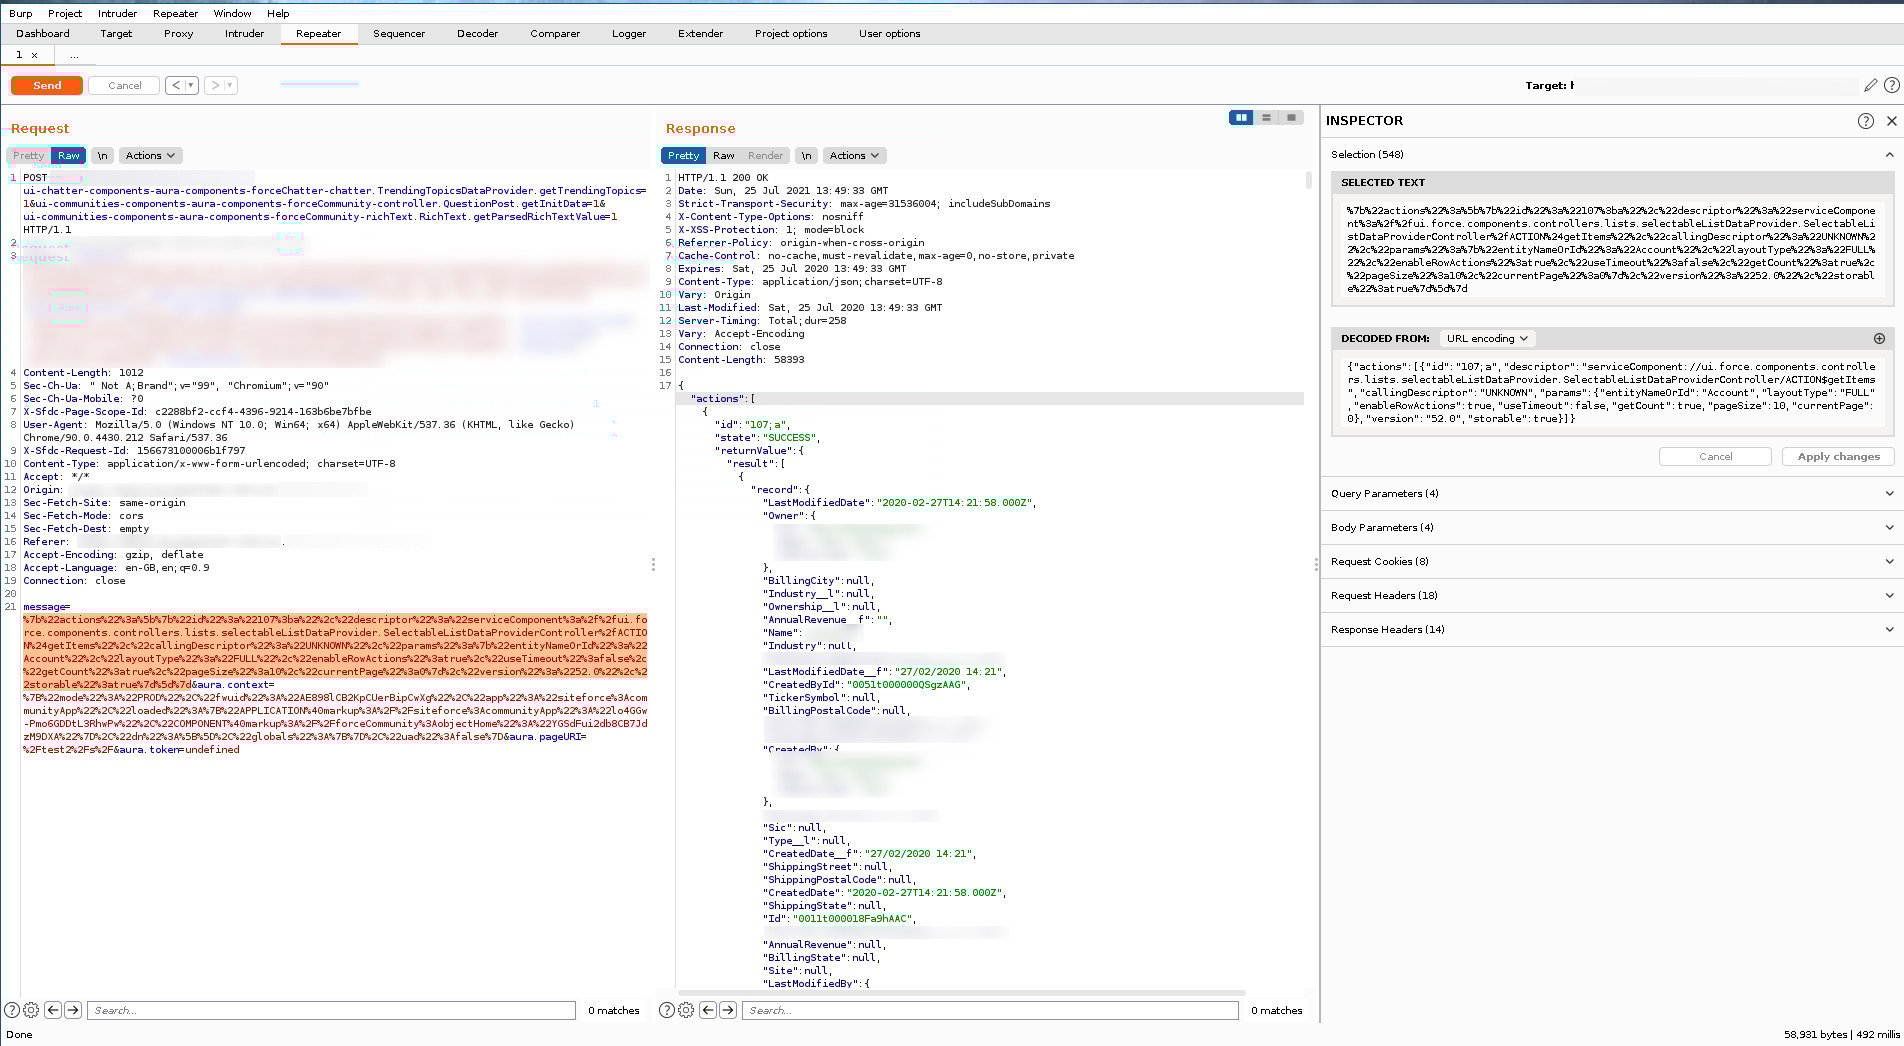The height and width of the screenshot is (1046, 1904).
Task: Add new Repeater tab with ellipsis
Action: pos(74,55)
